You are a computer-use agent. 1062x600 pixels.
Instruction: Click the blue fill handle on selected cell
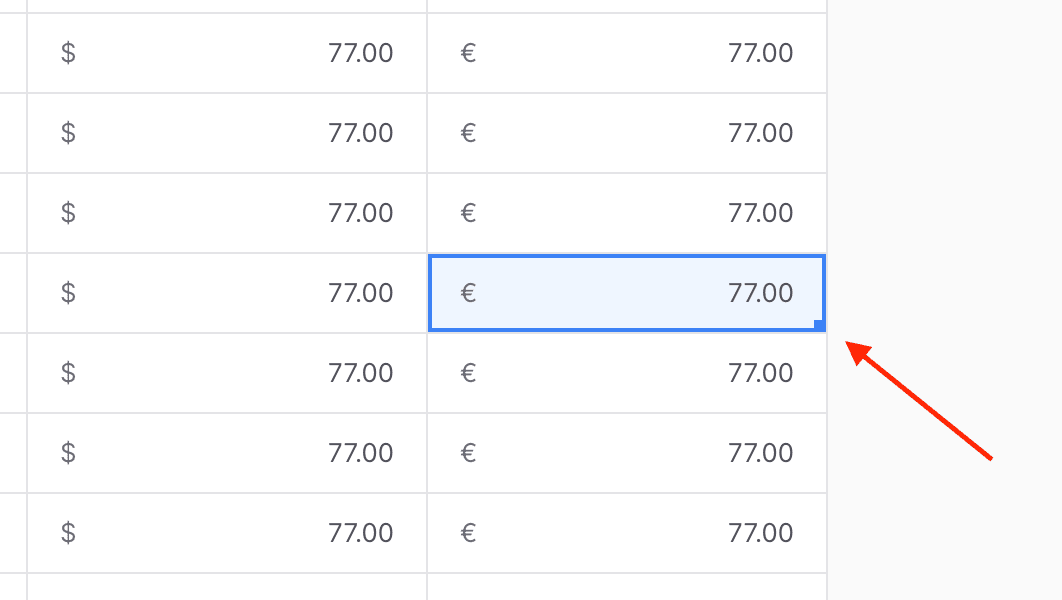[x=819, y=325]
